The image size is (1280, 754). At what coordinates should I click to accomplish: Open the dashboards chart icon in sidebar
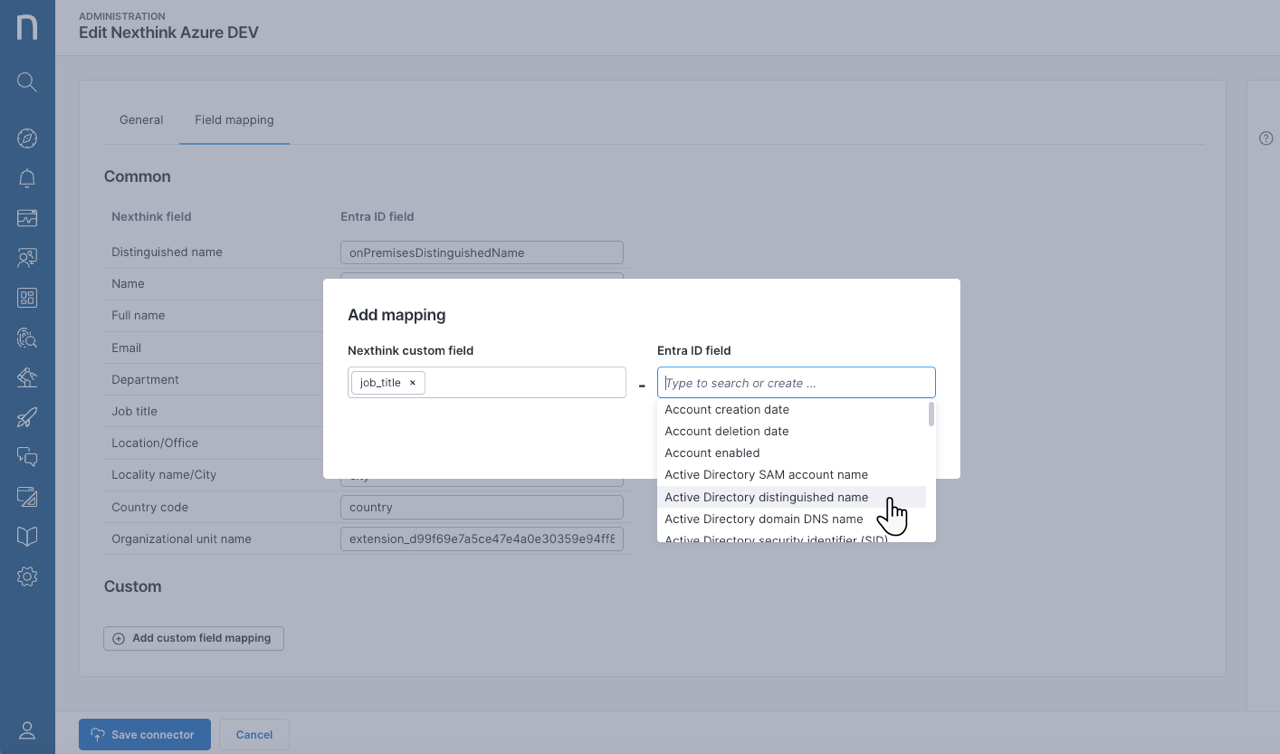[x=27, y=217]
